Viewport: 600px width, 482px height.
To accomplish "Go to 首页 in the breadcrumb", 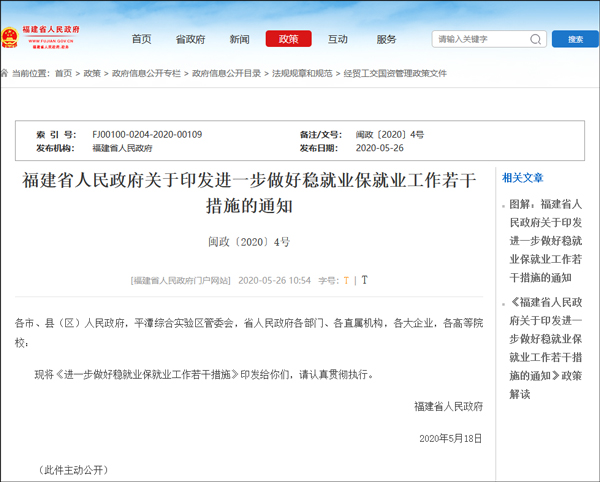I will click(x=64, y=73).
